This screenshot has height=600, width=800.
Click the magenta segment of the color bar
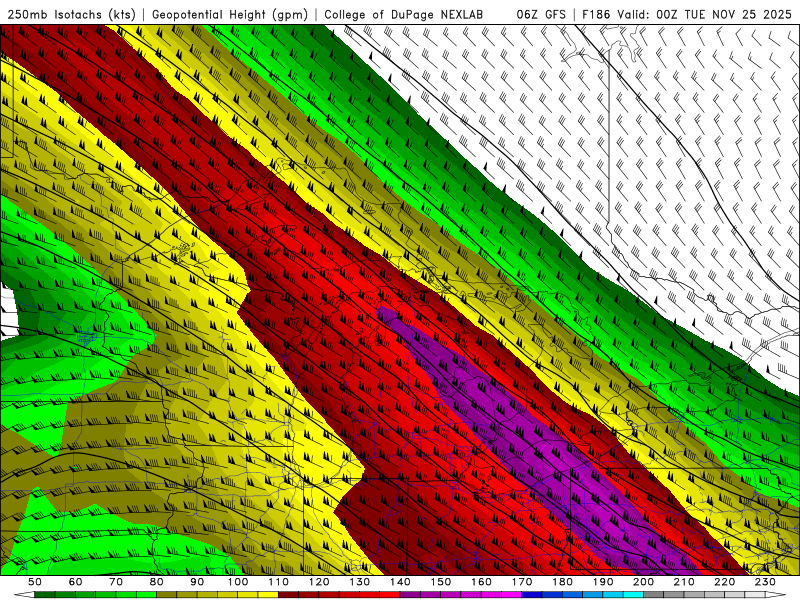click(512, 595)
